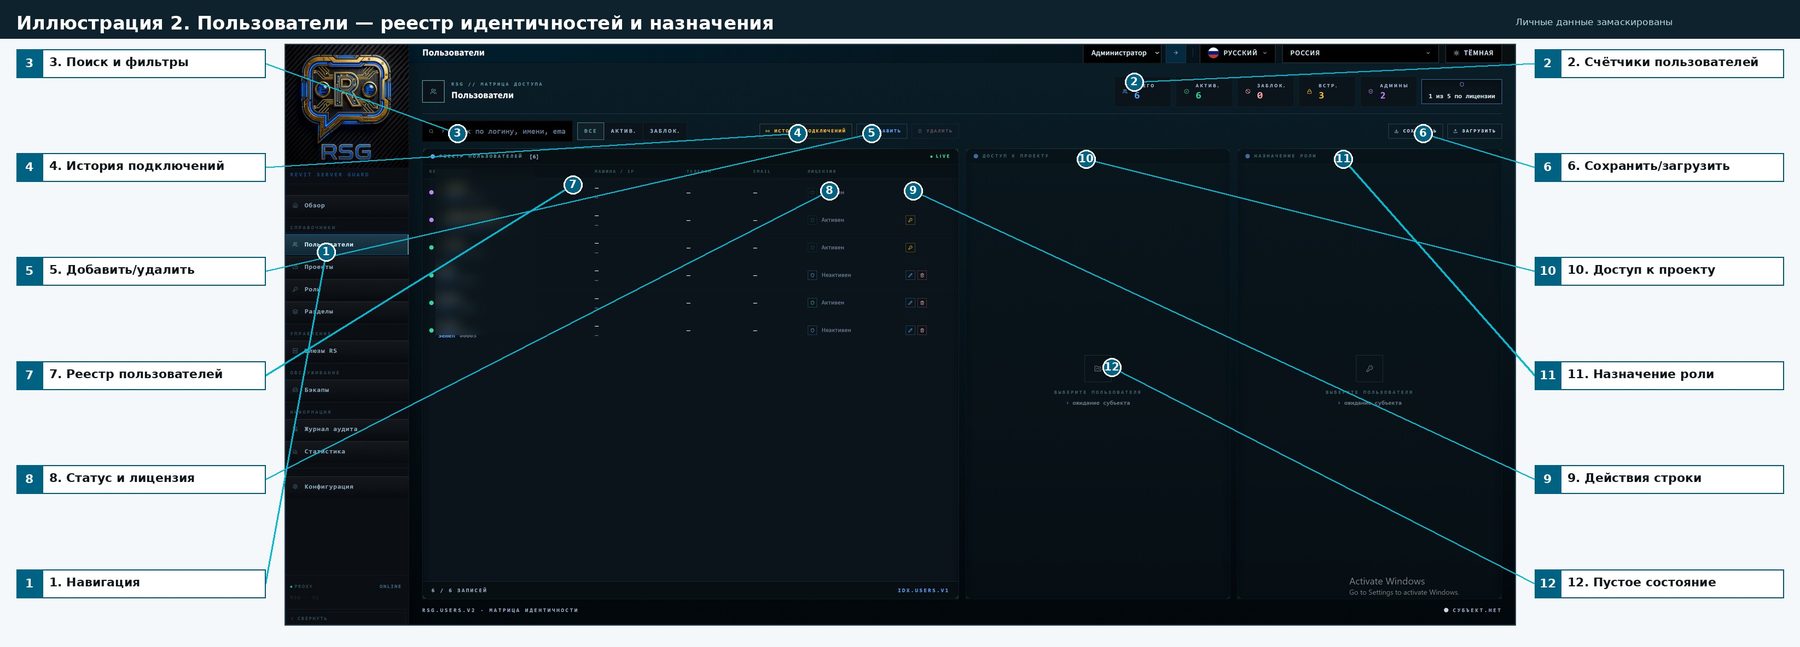Click the Конфигурация gear icon in the sidebar

[296, 487]
